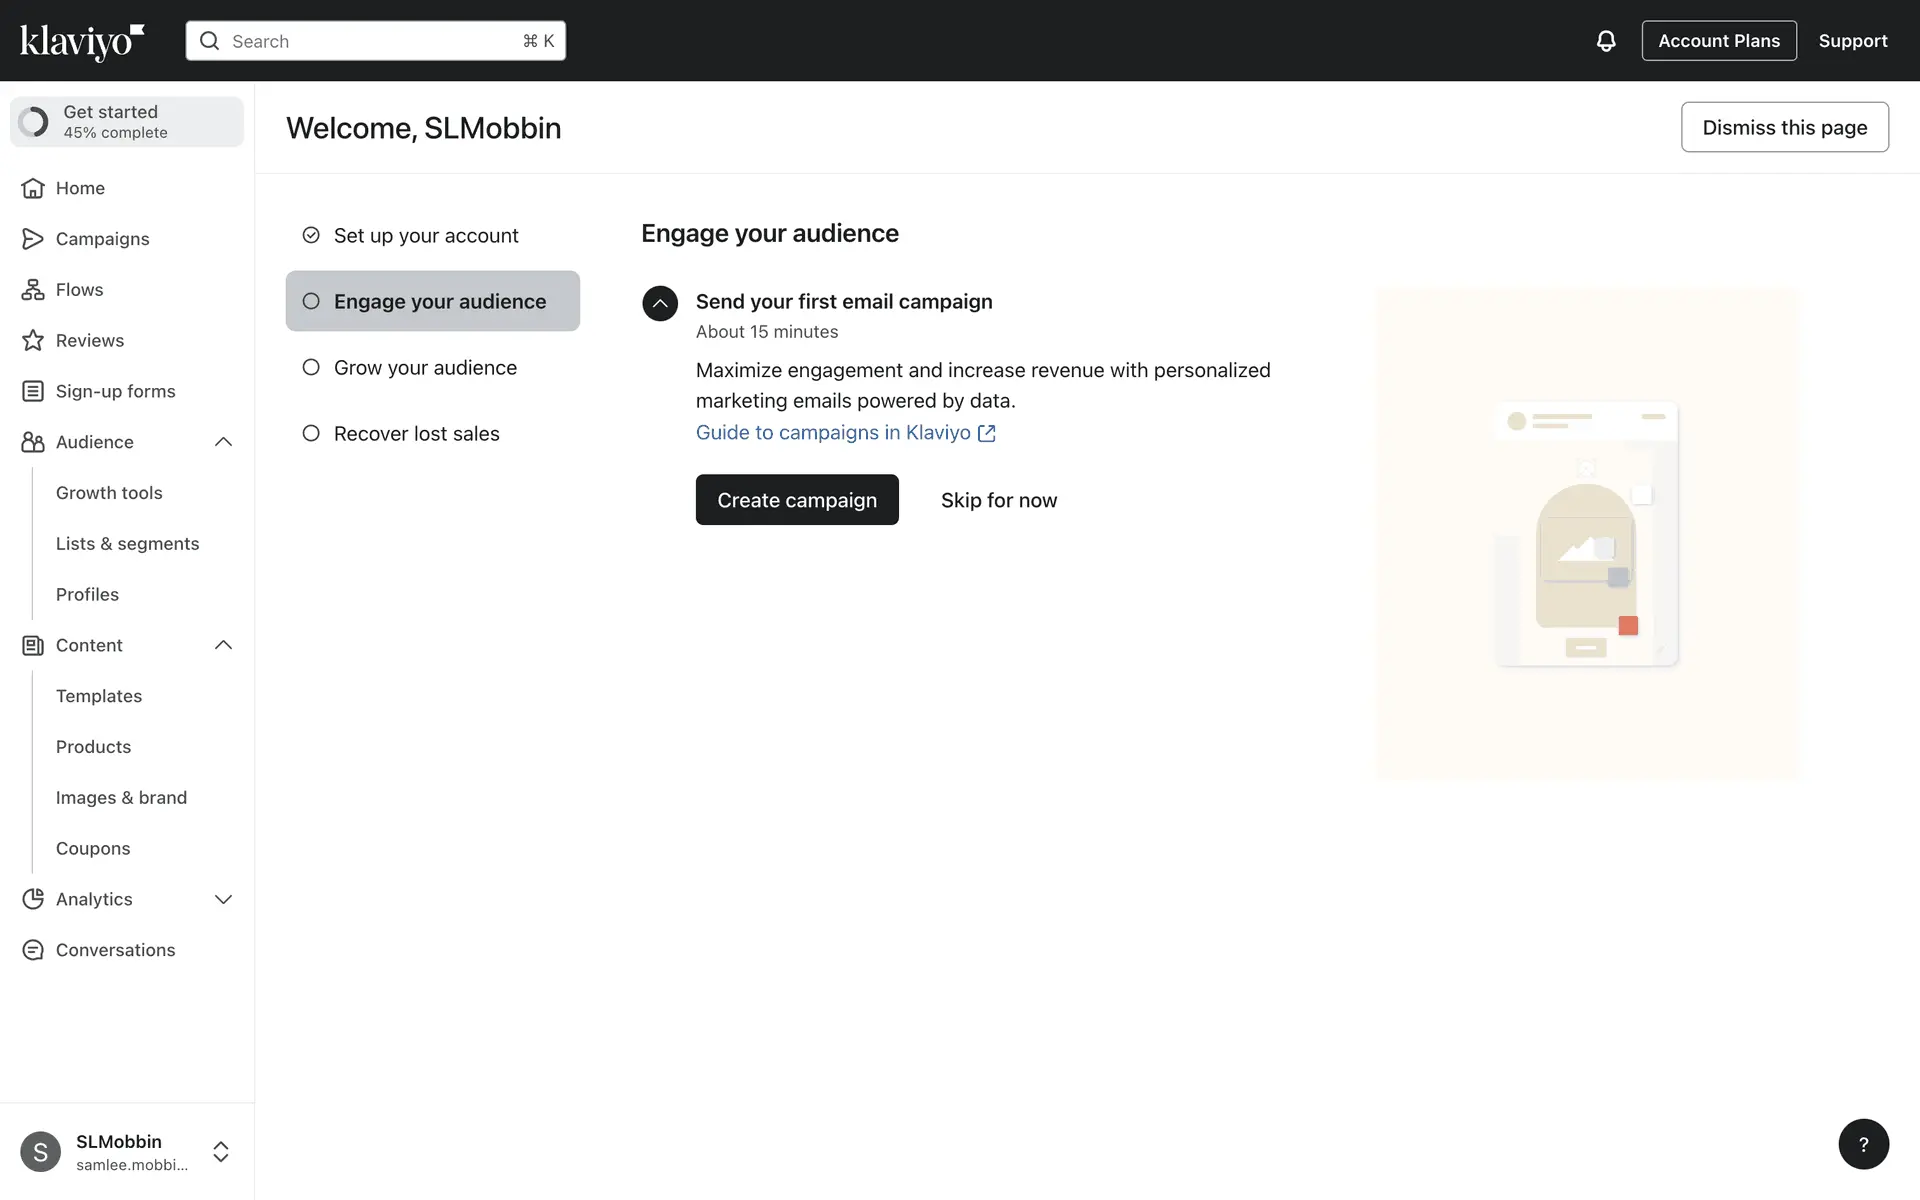Select the Grow your audience step
Viewport: 1920px width, 1200px height.
tap(425, 368)
